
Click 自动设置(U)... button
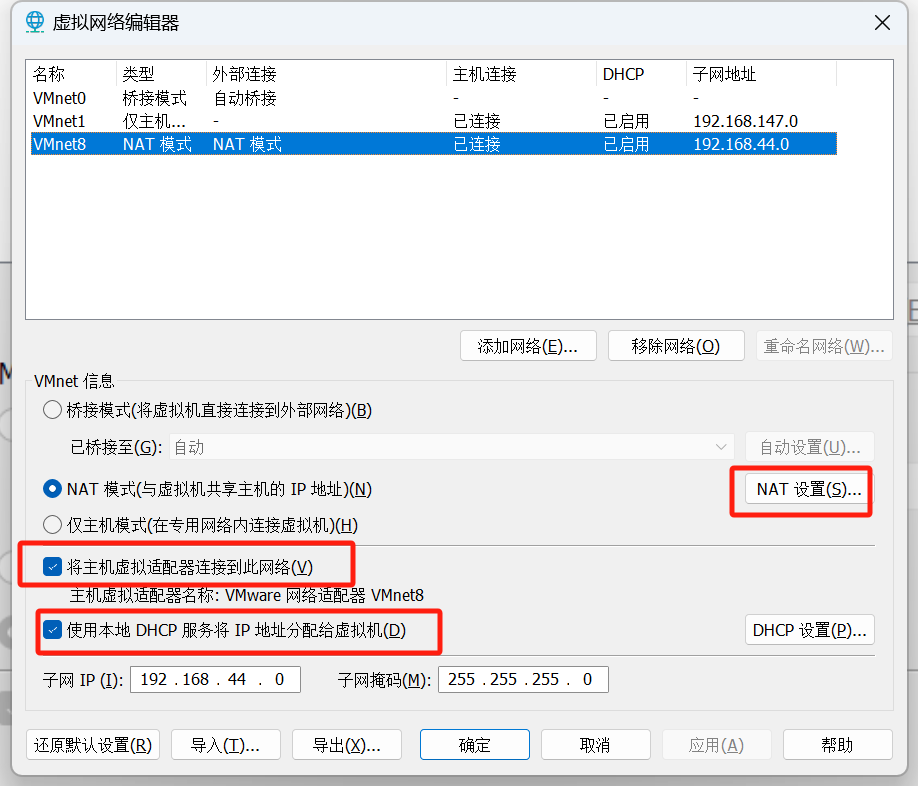click(x=810, y=447)
